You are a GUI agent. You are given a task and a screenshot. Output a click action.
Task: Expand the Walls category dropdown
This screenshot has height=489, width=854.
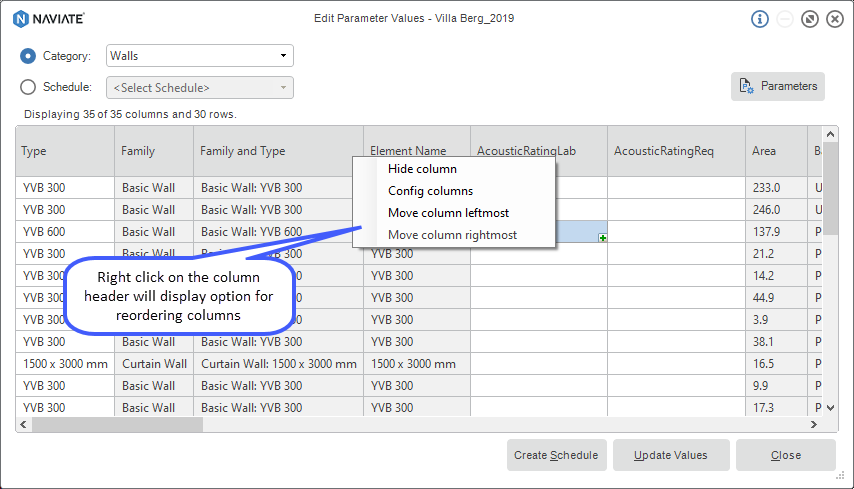click(x=284, y=56)
